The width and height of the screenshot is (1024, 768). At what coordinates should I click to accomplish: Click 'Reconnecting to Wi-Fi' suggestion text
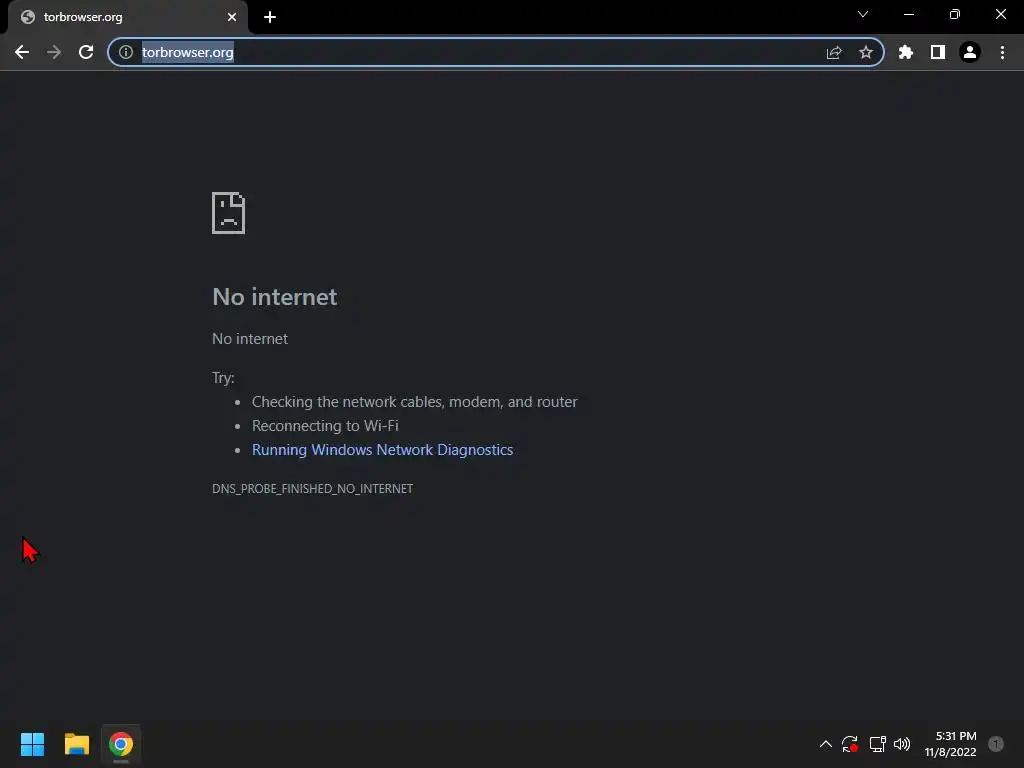pyautogui.click(x=325, y=426)
